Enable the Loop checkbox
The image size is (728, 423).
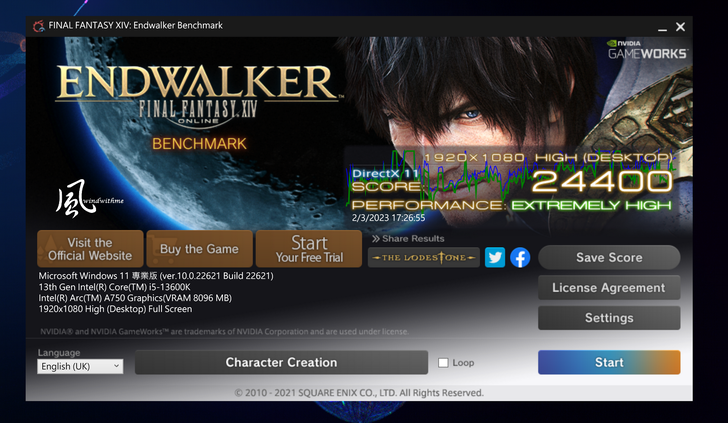coord(443,363)
